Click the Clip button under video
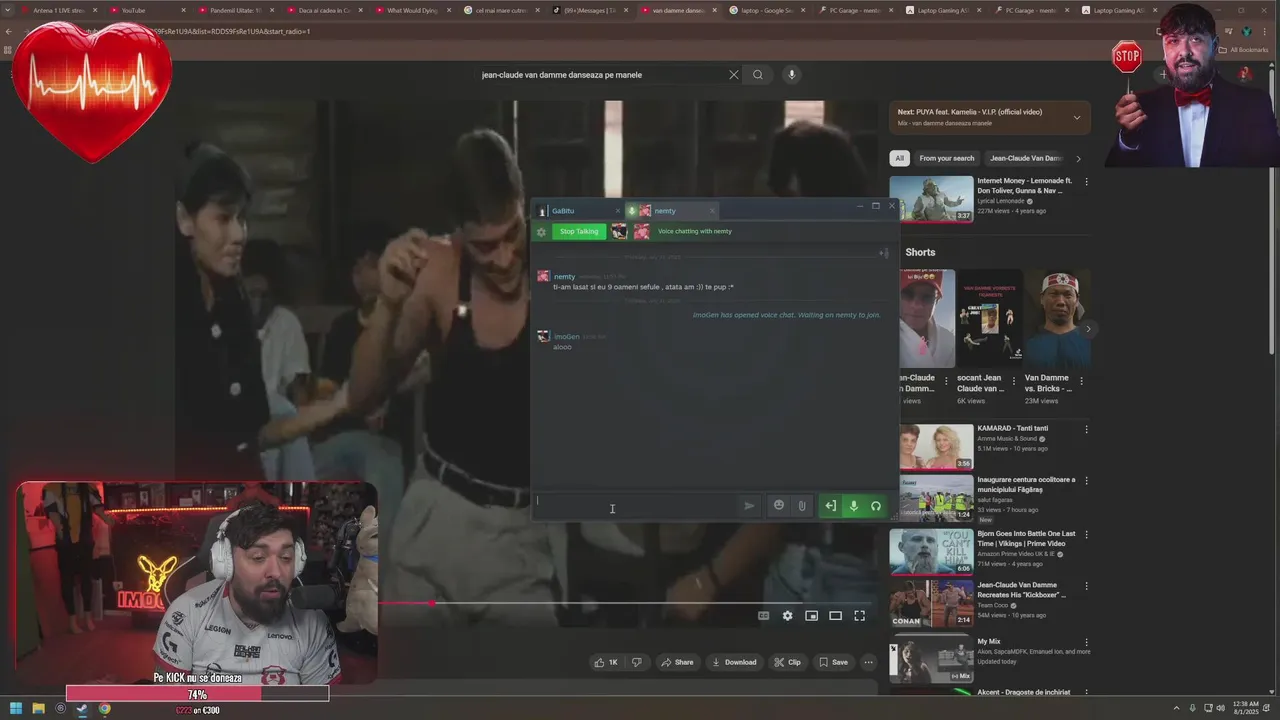The width and height of the screenshot is (1280, 720). point(787,662)
